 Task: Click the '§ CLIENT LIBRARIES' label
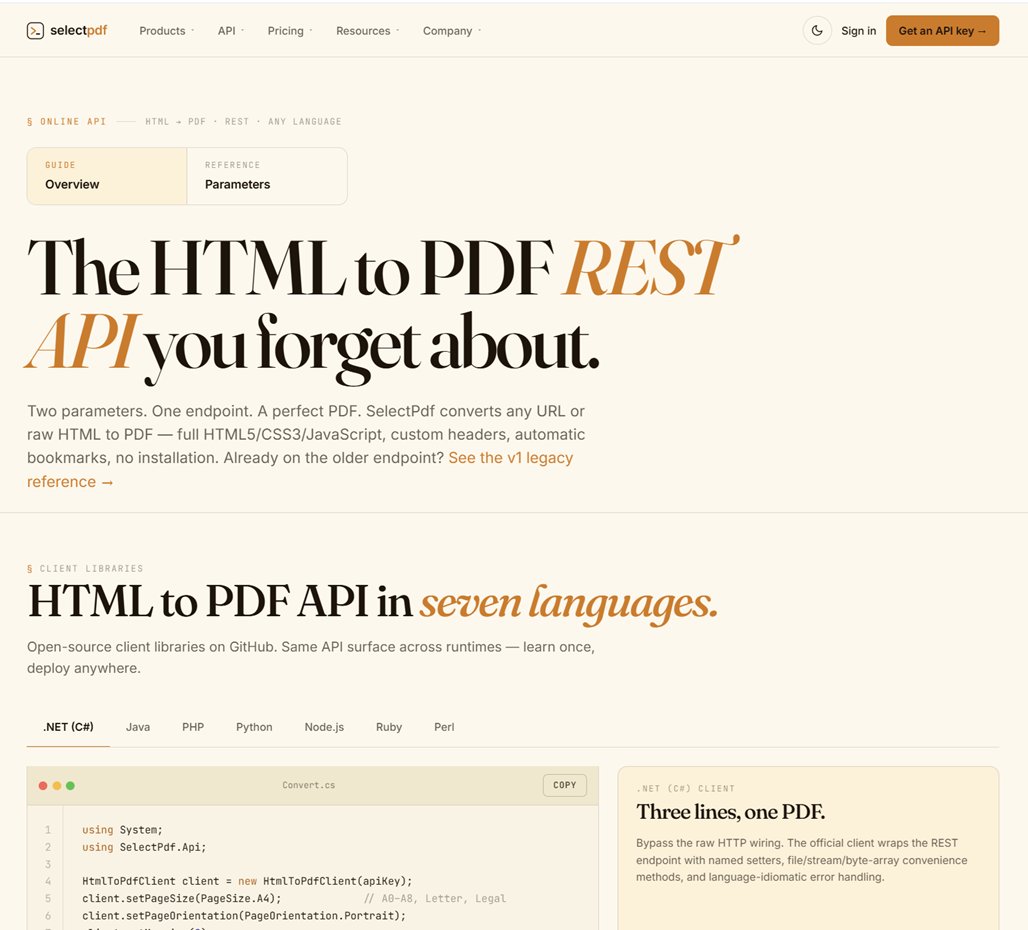[85, 568]
